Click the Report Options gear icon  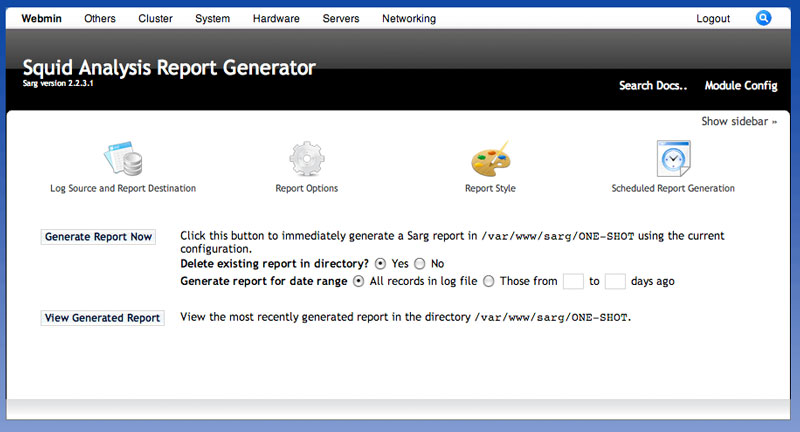[x=306, y=160]
